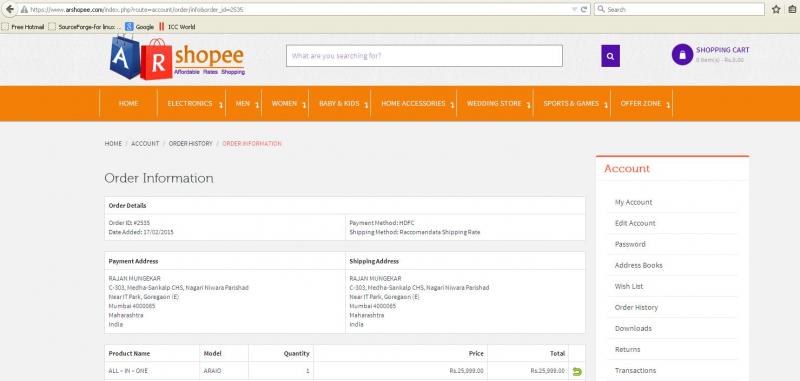Screen dimensions: 800x381
Task: Open the shopping cart bag icon
Action: coord(682,55)
